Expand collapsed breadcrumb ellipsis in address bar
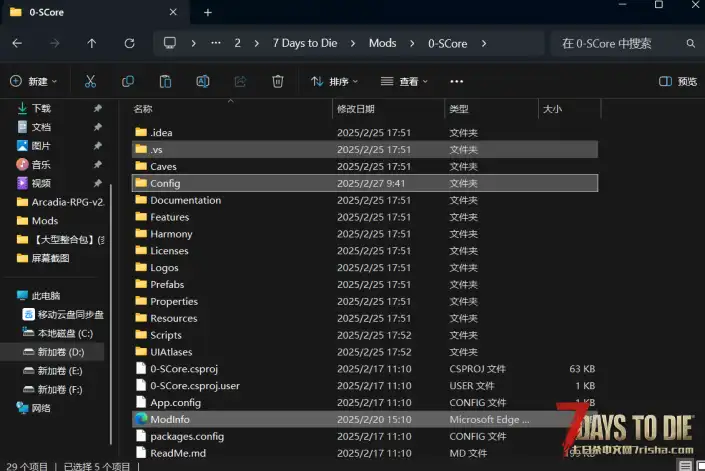The image size is (705, 471). coord(216,43)
